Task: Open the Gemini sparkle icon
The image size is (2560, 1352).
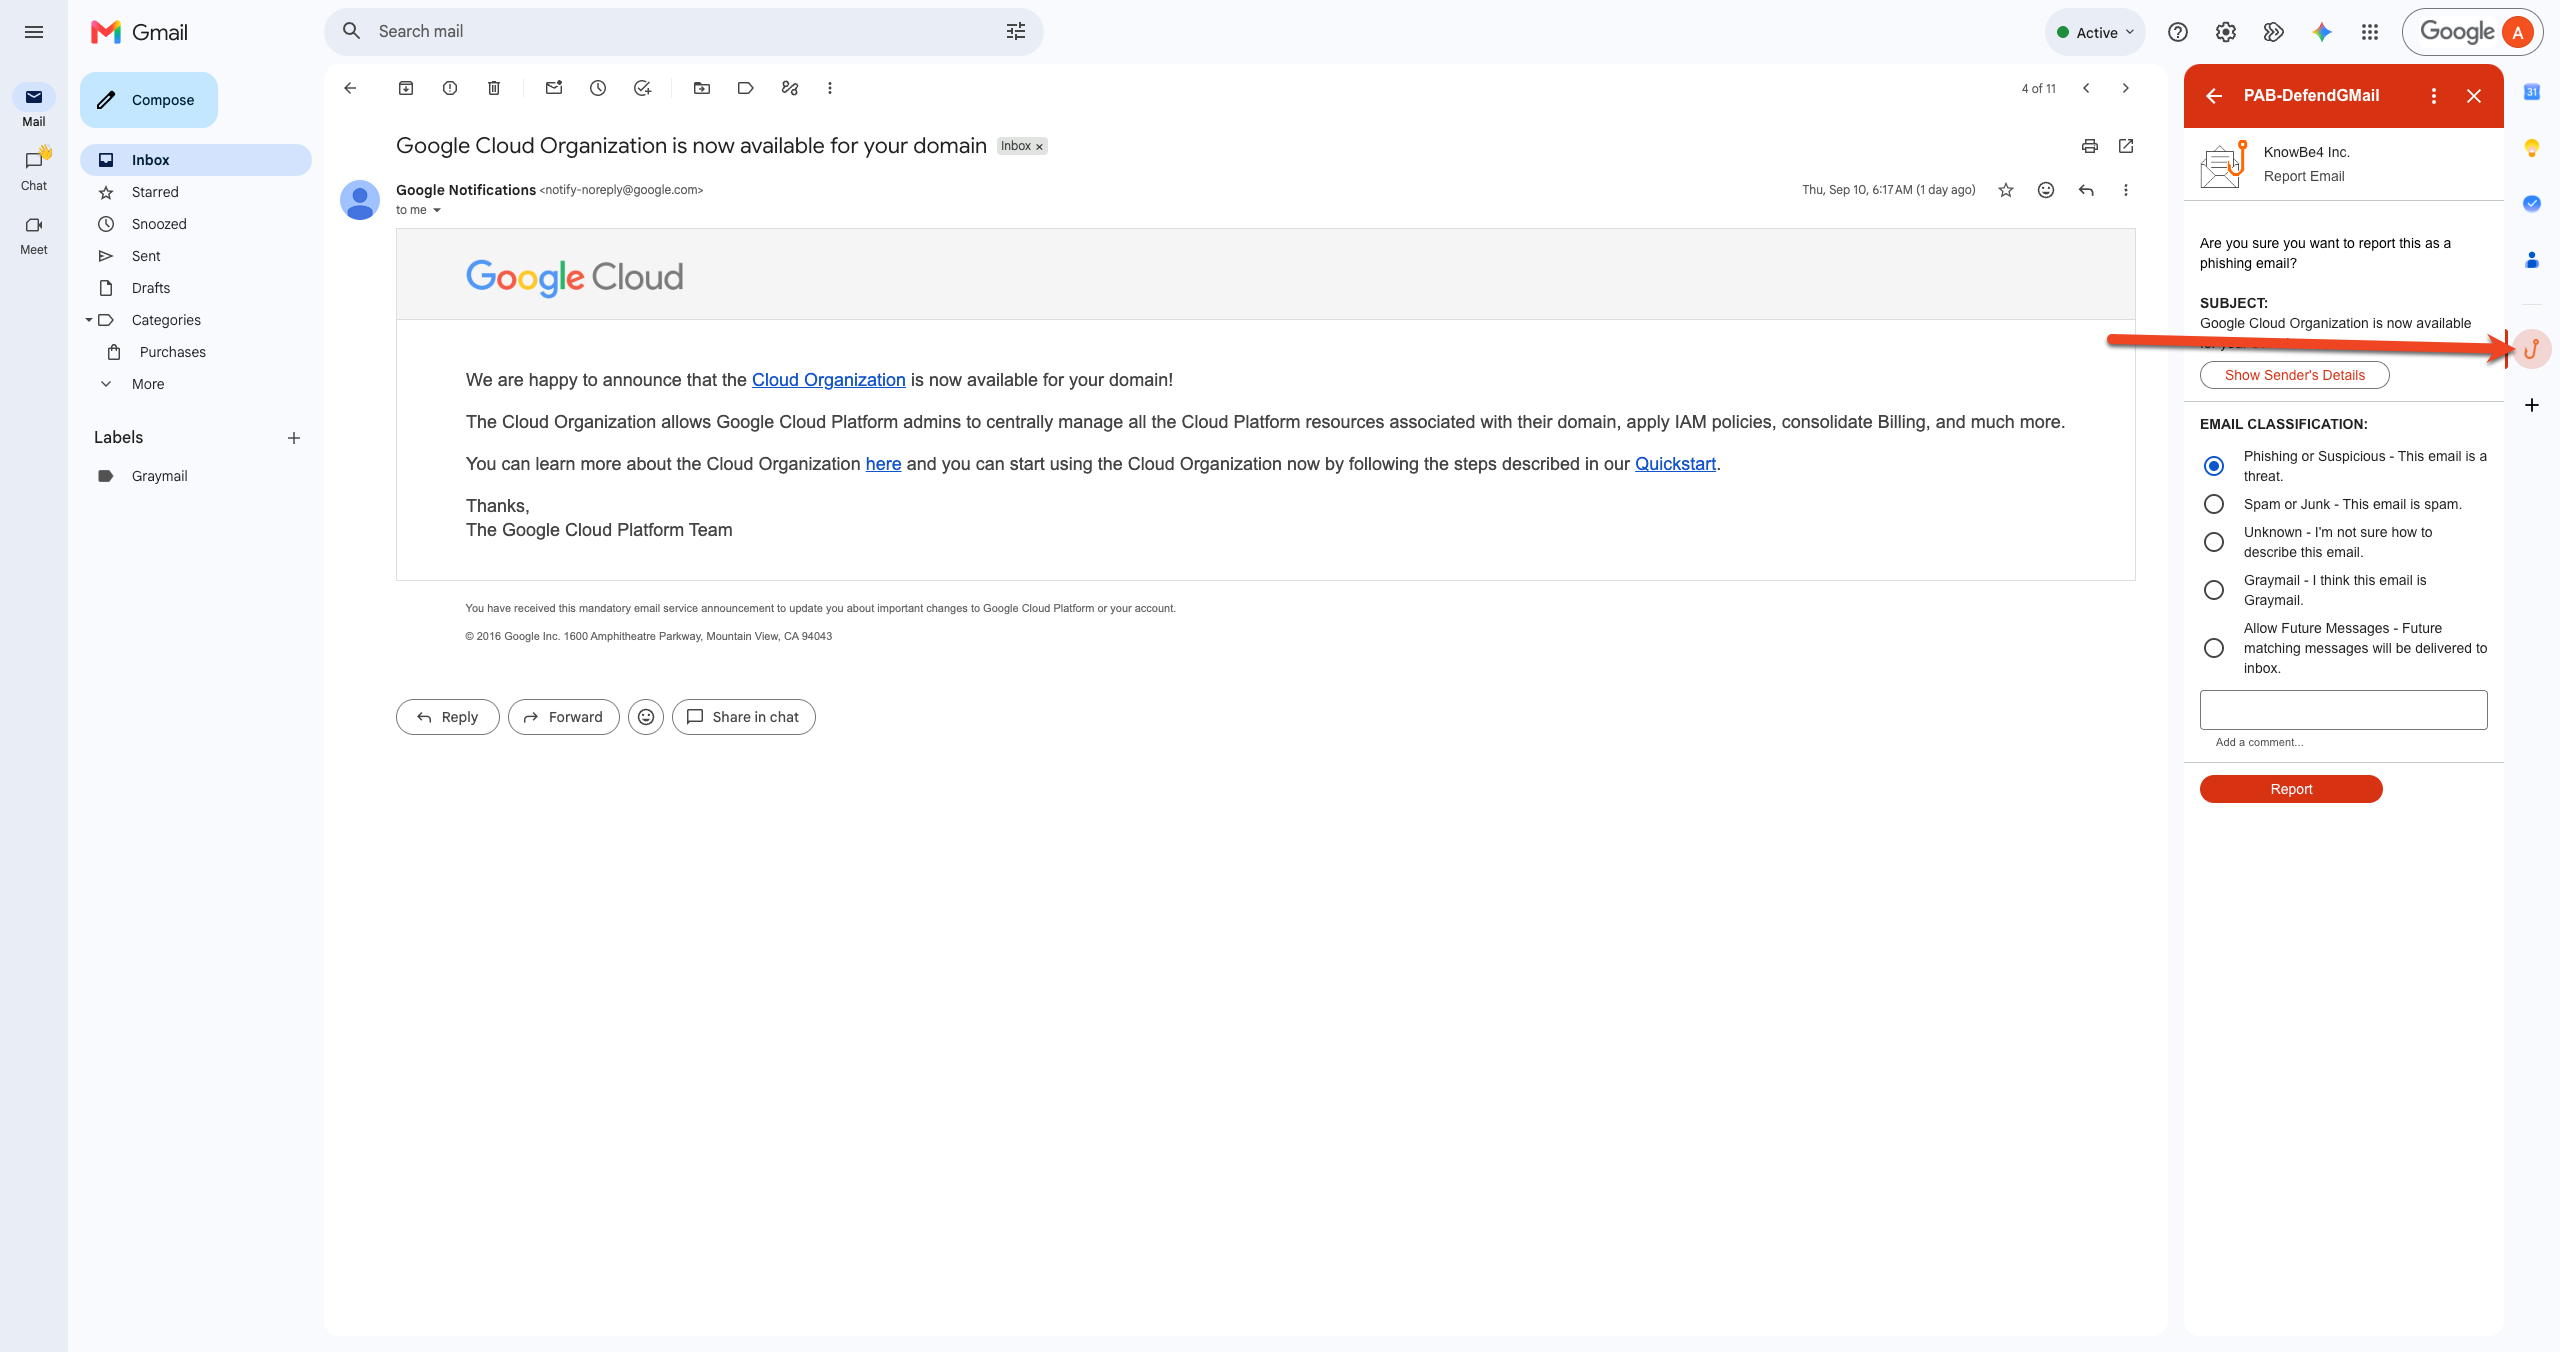Action: click(x=2322, y=32)
